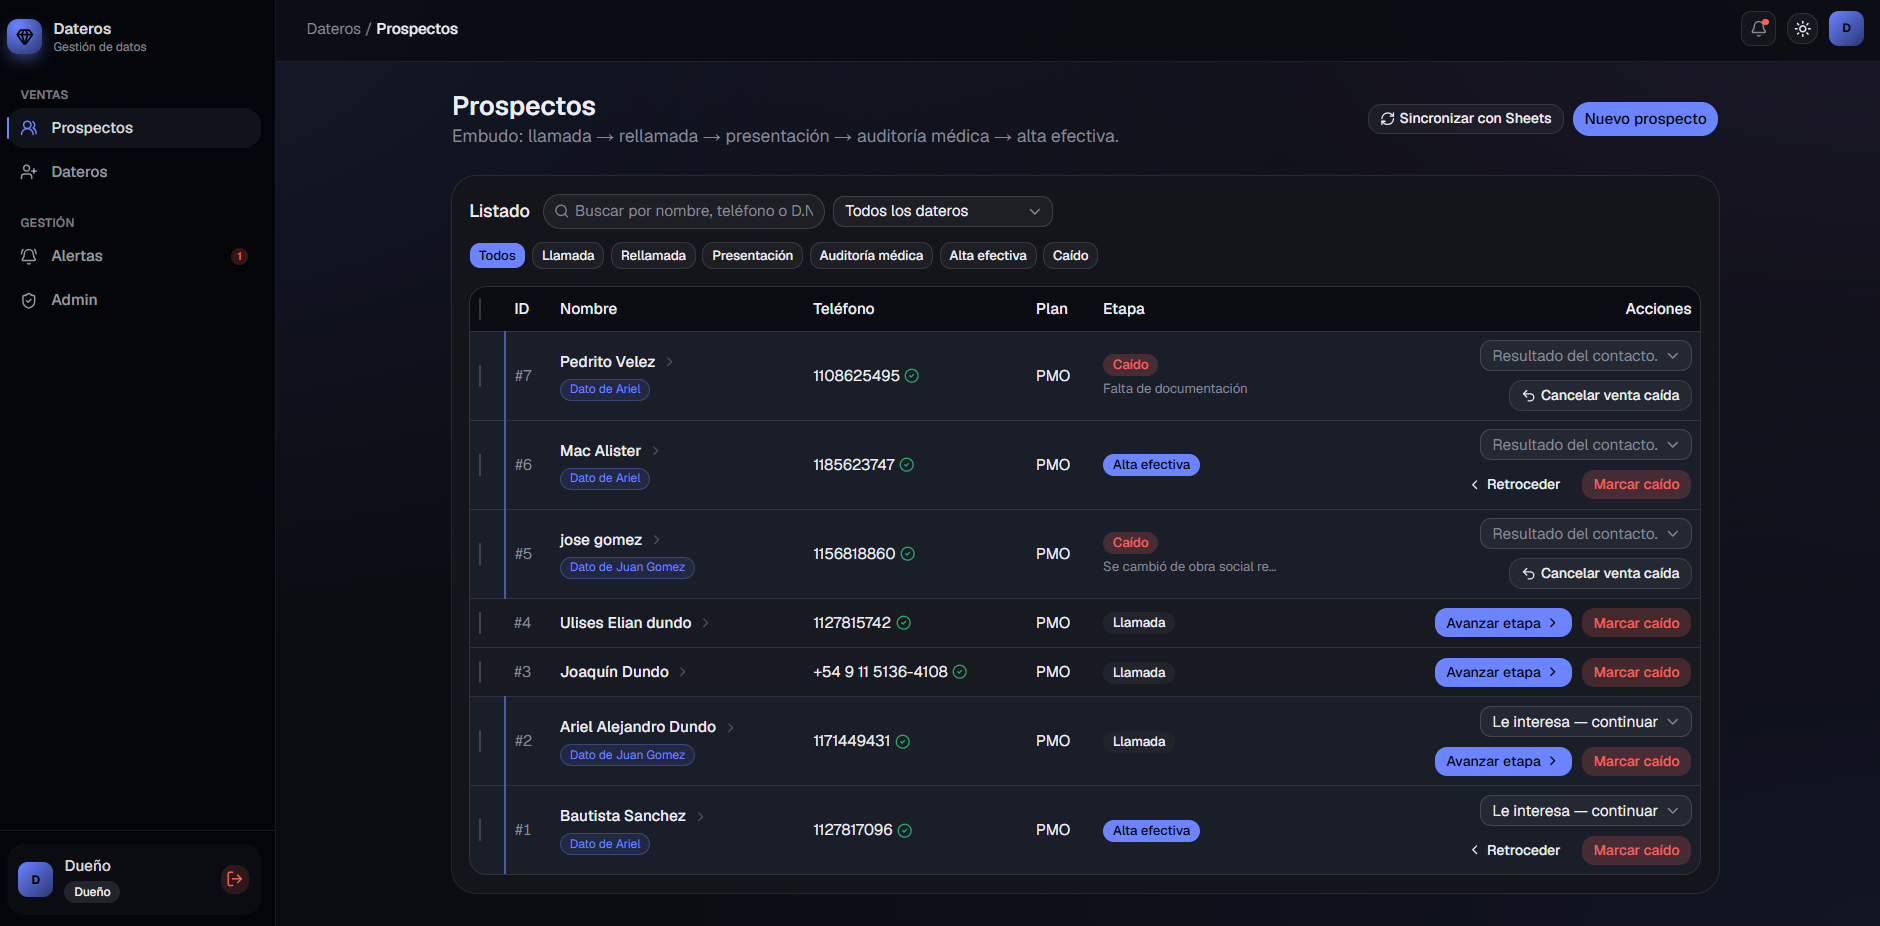Click Dateros breadcrumb link in top bar
Image resolution: width=1880 pixels, height=926 pixels.
333,29
